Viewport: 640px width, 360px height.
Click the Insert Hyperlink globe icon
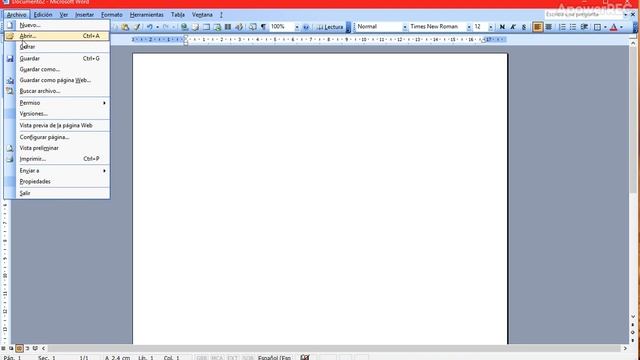[x=184, y=27]
